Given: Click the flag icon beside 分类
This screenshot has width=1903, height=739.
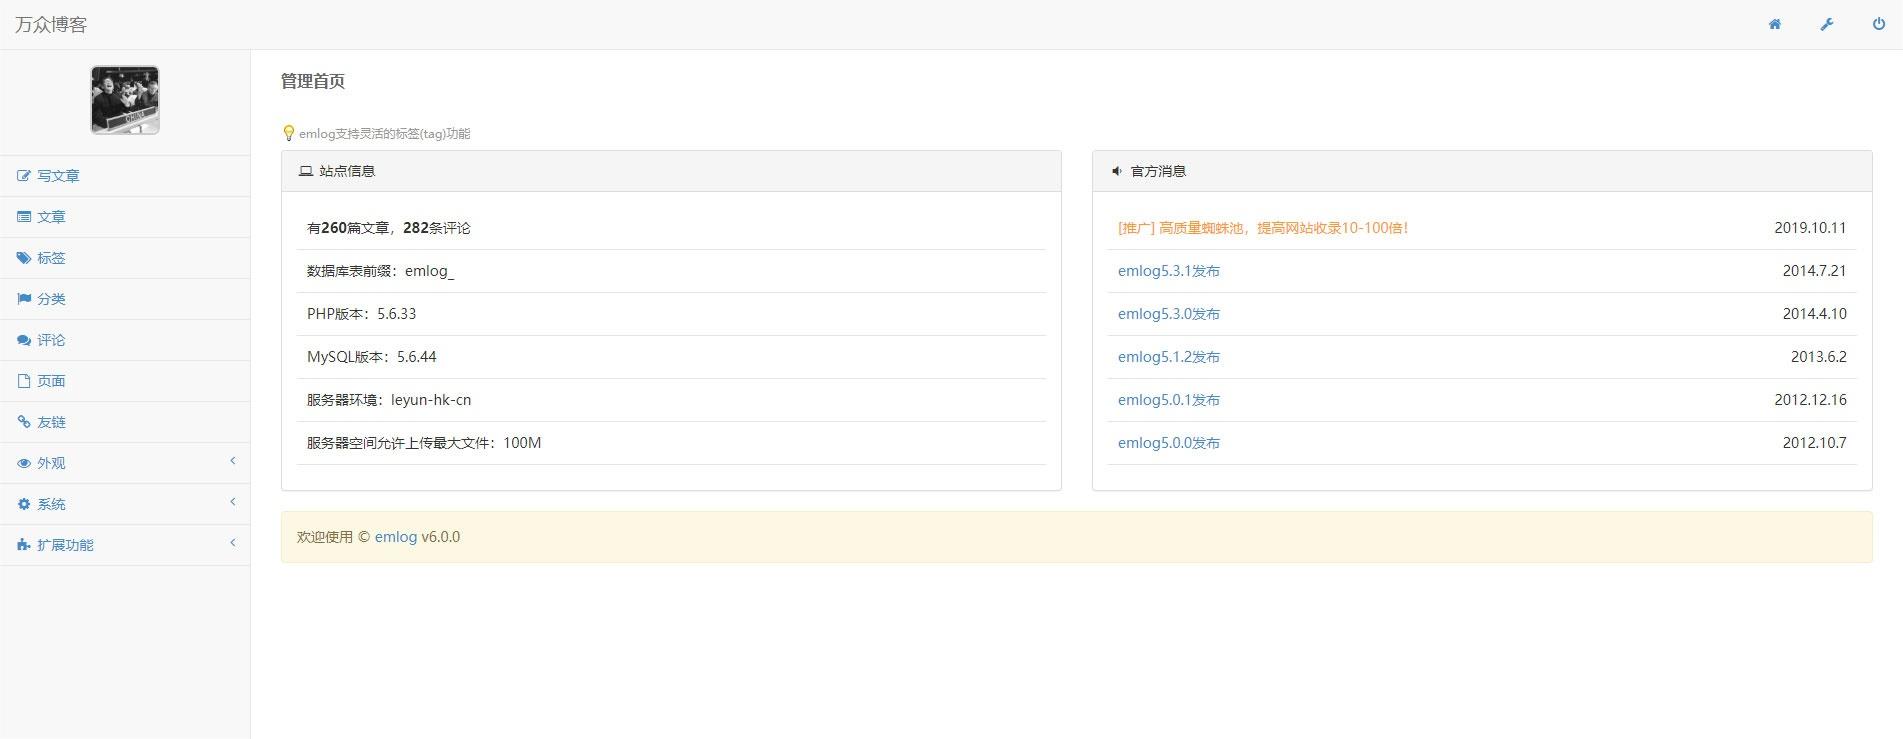Looking at the screenshot, I should coord(24,299).
